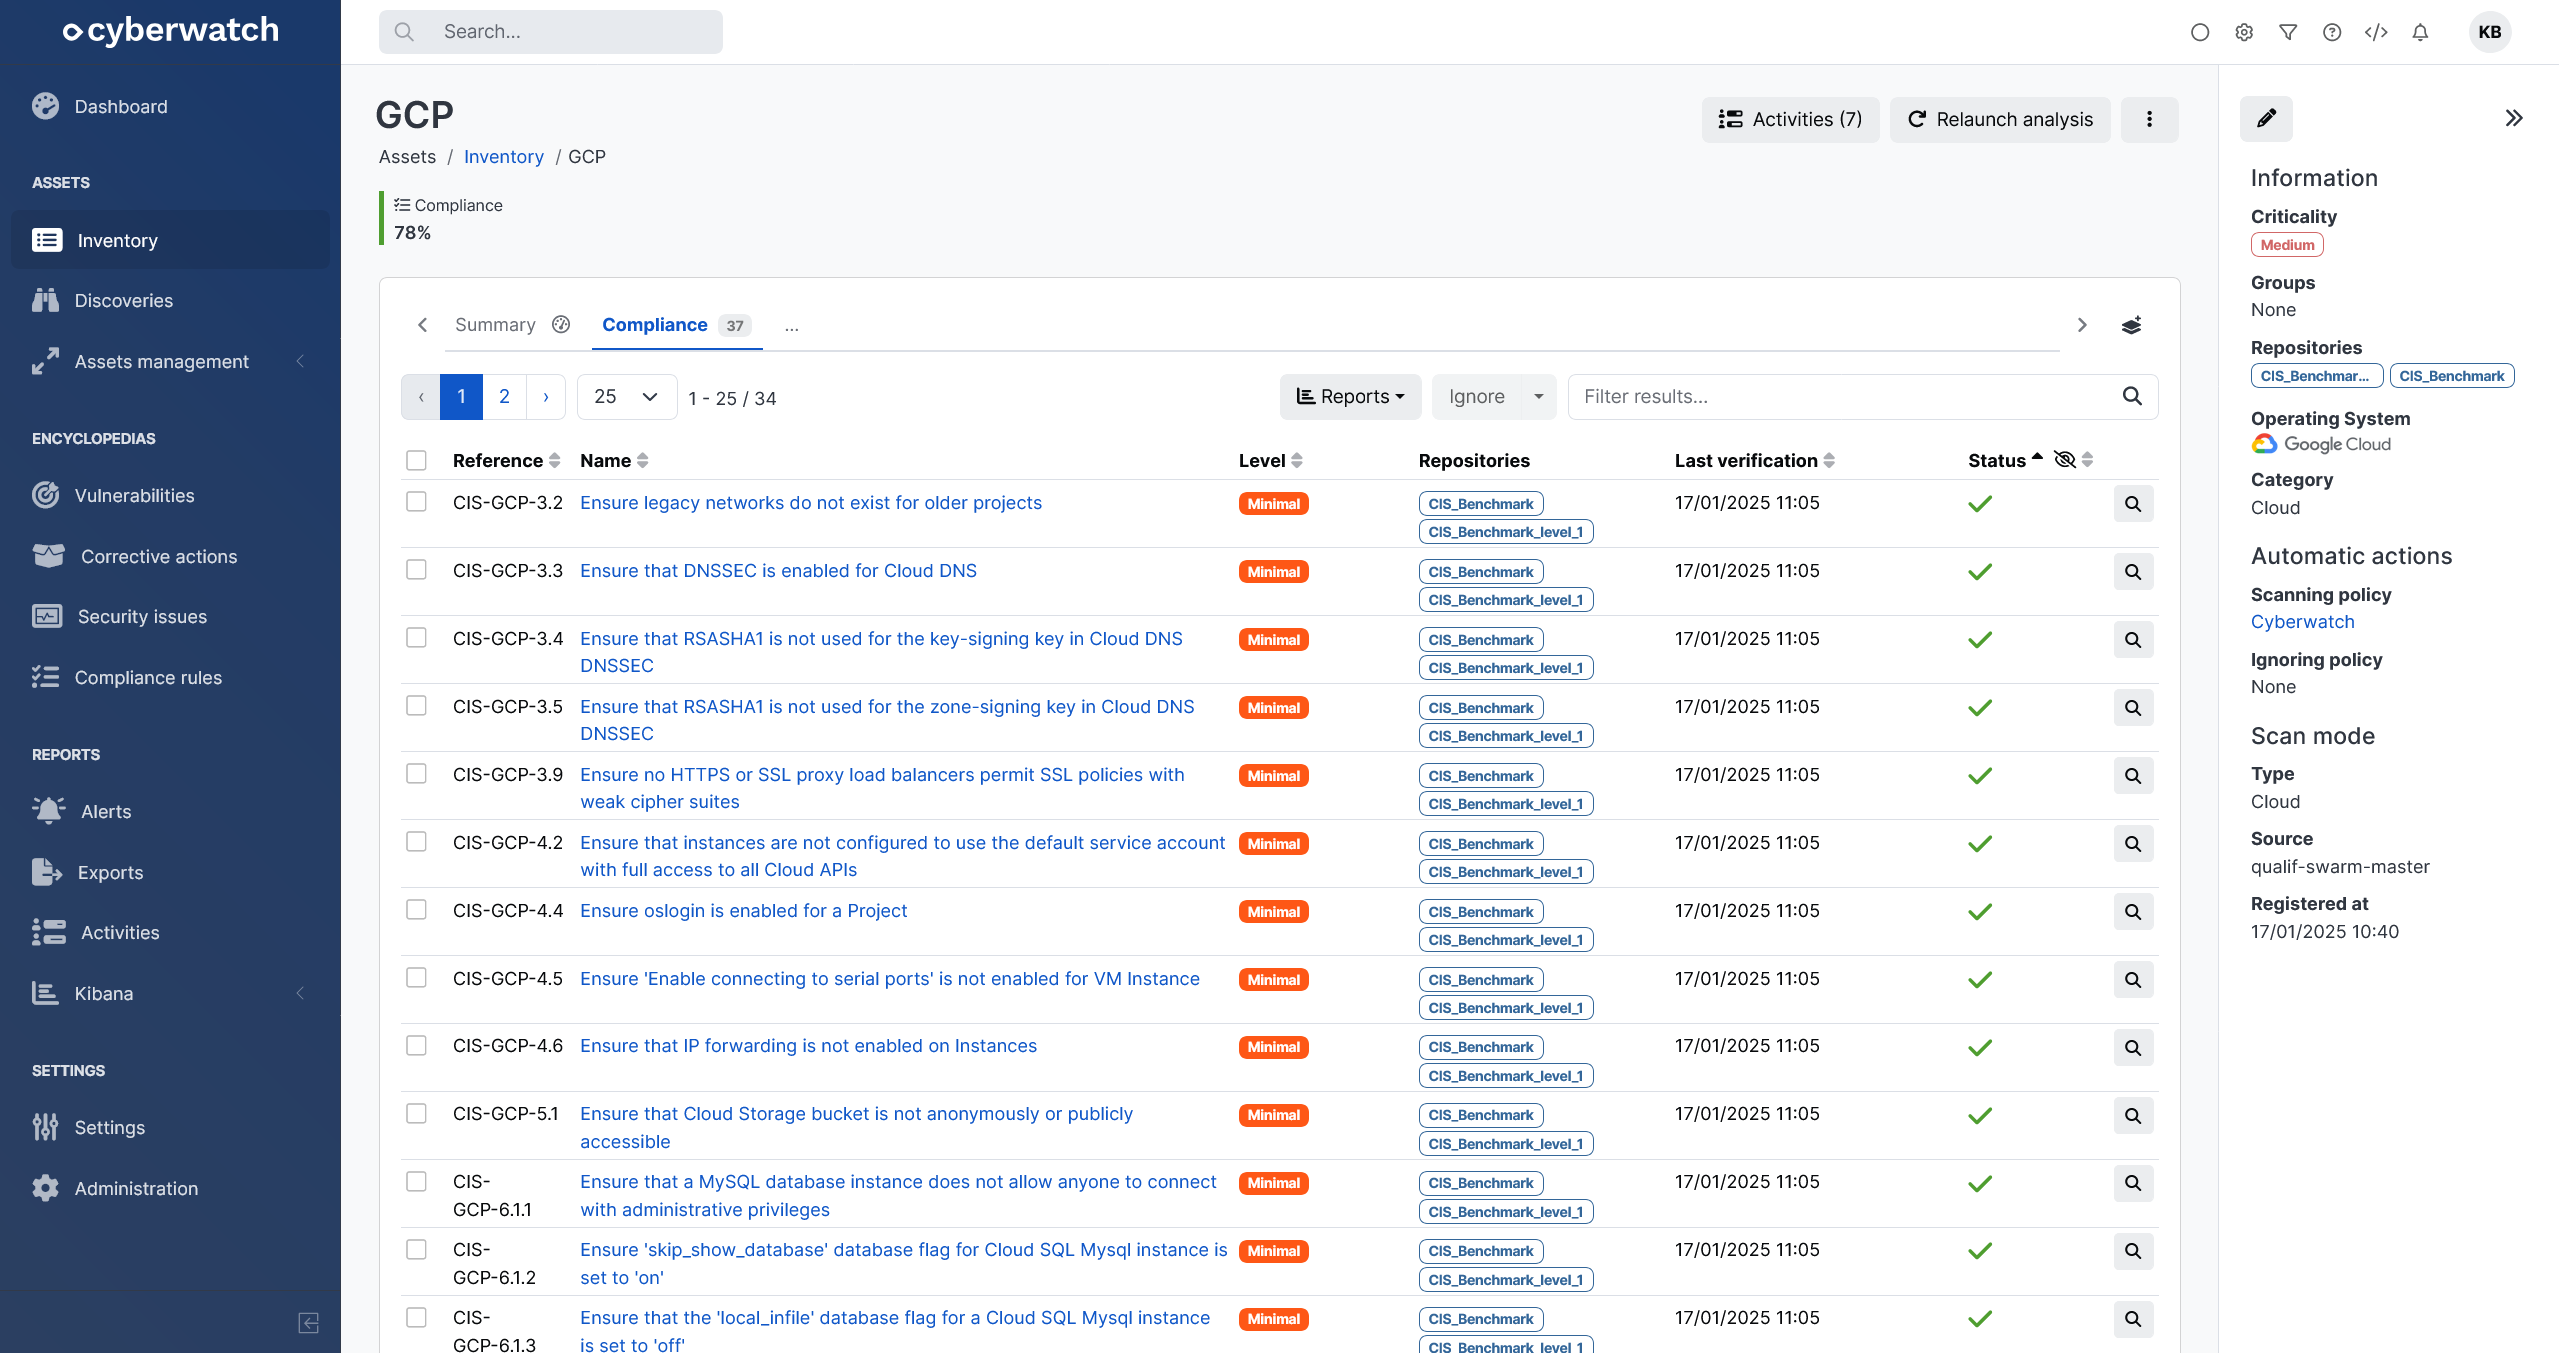This screenshot has height=1353, width=2560.
Task: Check the checkbox for CIS-GCP-3.5
Action: coord(416,706)
